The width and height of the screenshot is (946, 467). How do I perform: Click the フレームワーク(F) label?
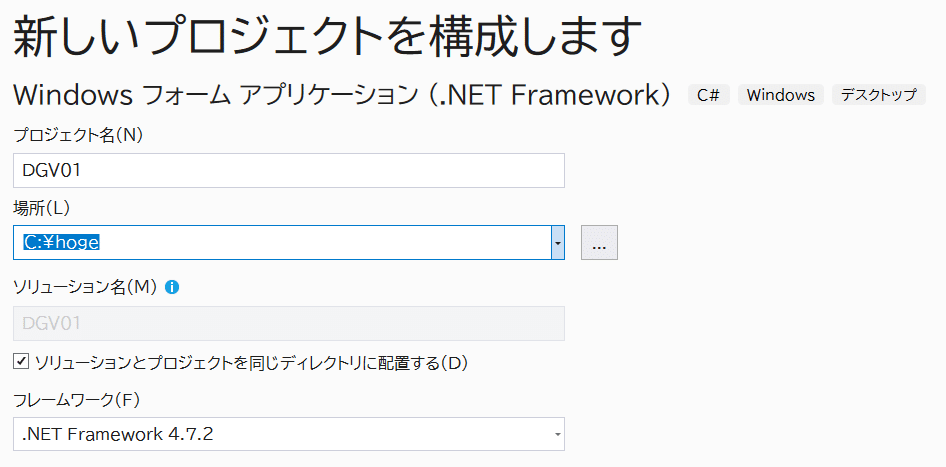77,400
